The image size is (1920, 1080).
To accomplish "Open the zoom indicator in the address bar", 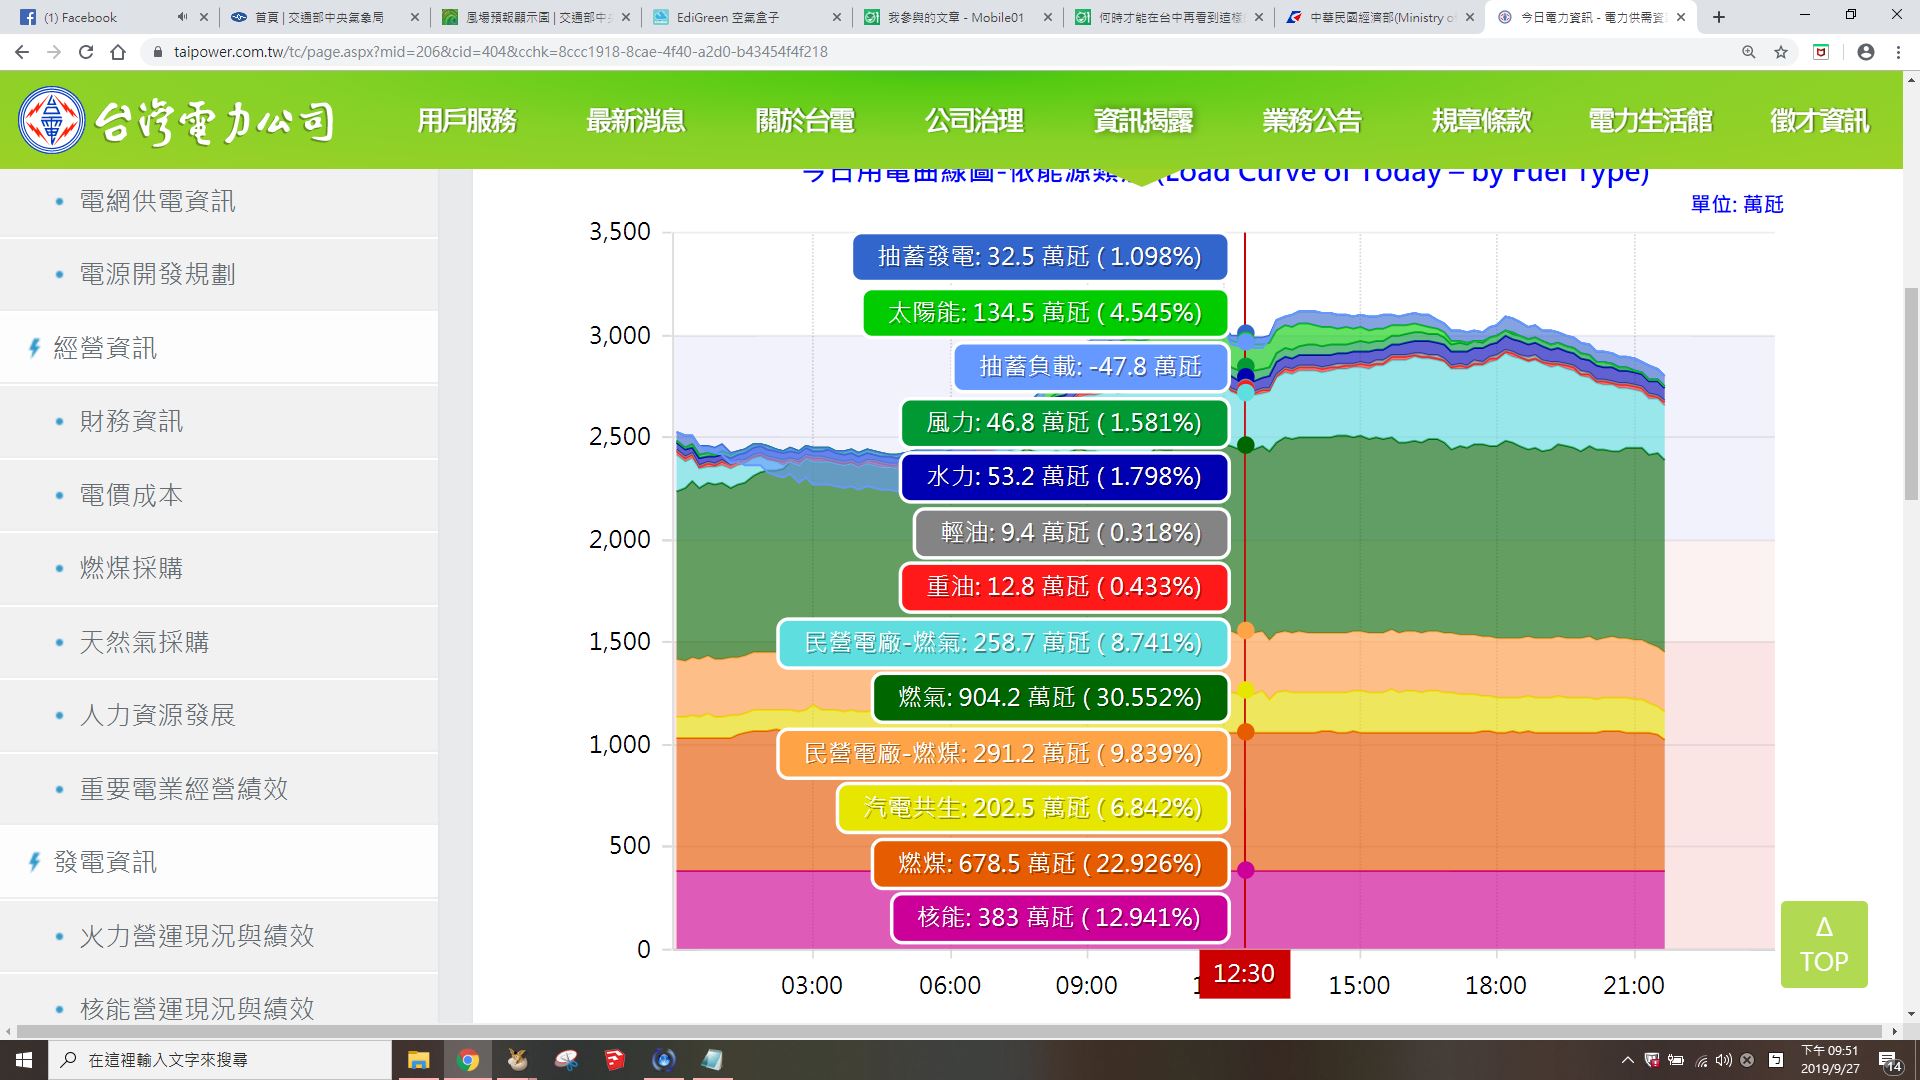I will 1749,52.
